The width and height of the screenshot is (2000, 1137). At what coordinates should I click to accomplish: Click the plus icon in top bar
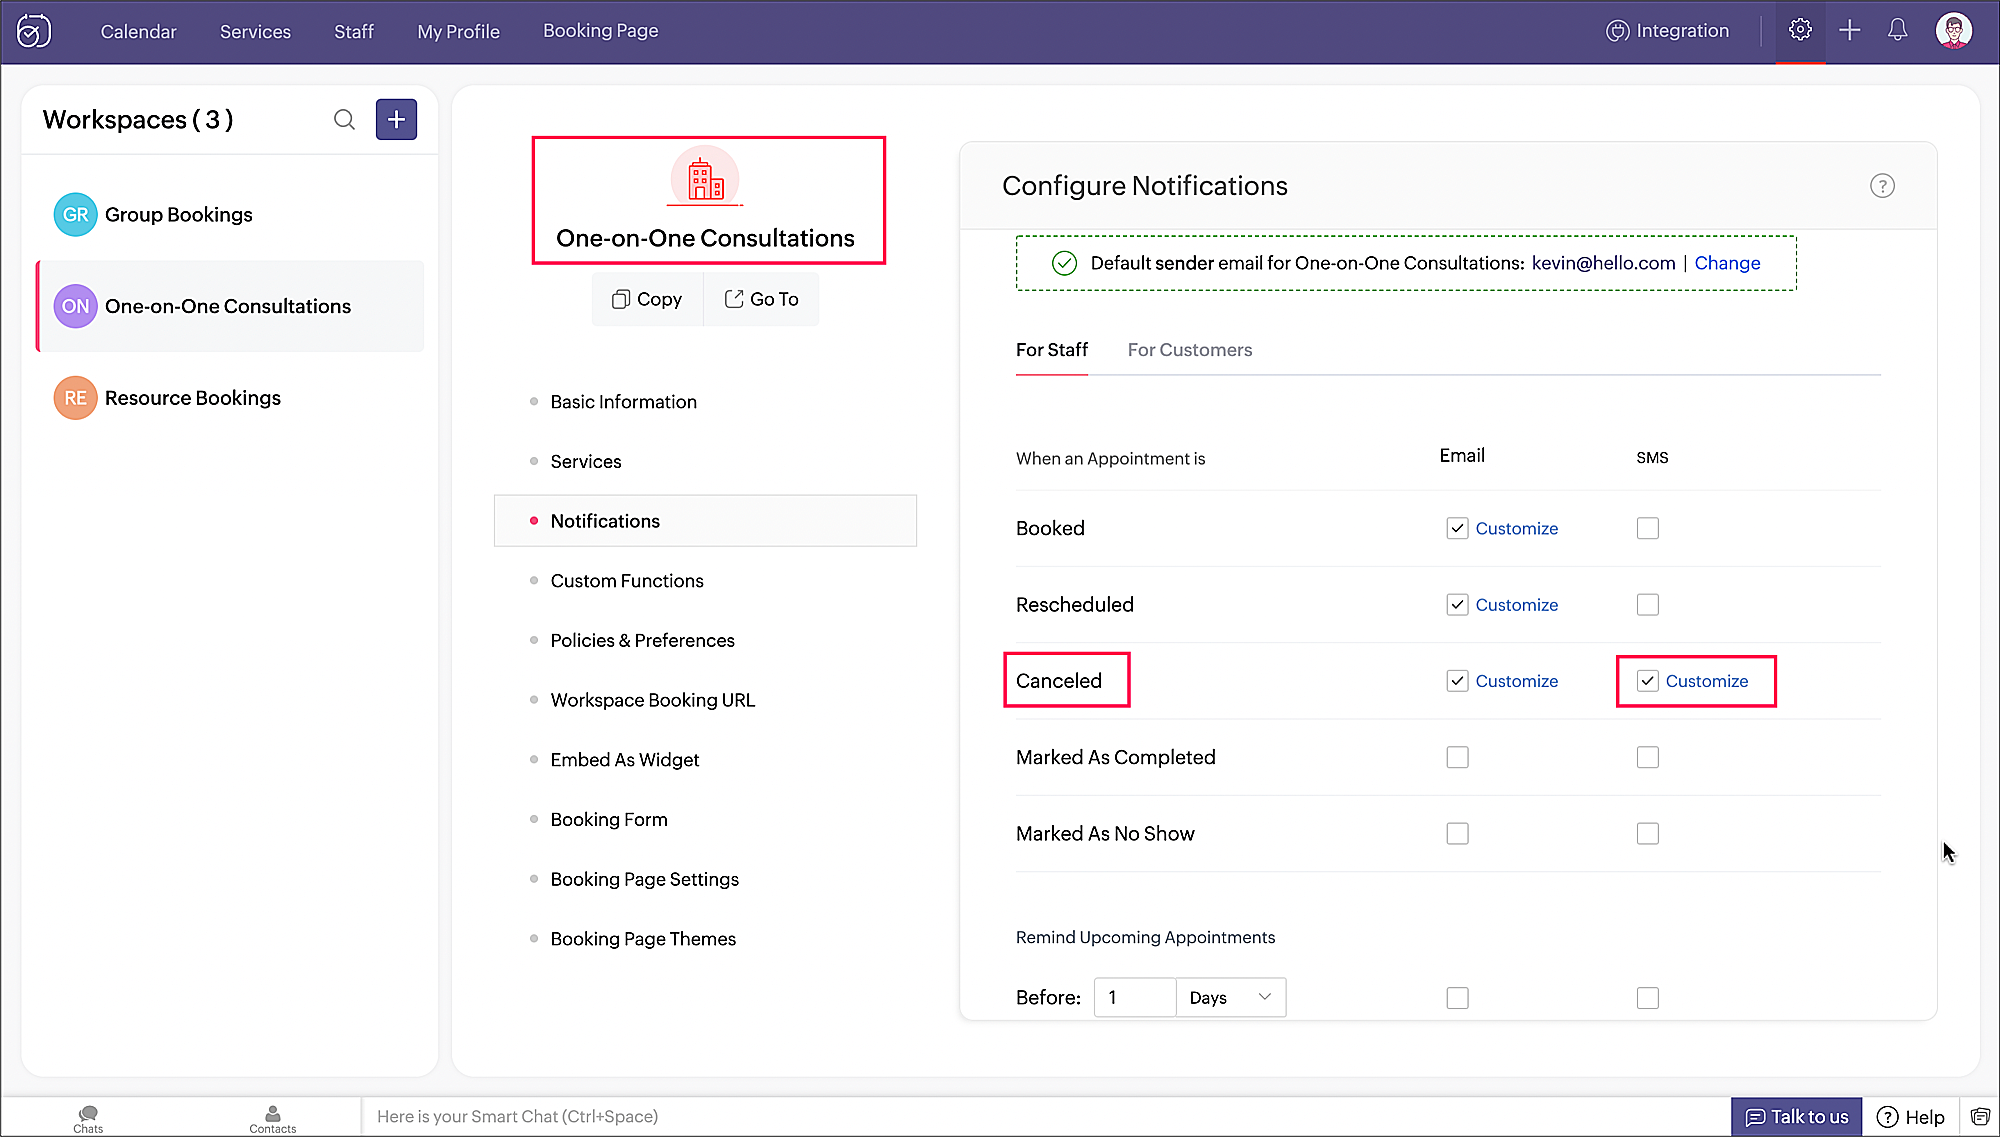point(1850,30)
